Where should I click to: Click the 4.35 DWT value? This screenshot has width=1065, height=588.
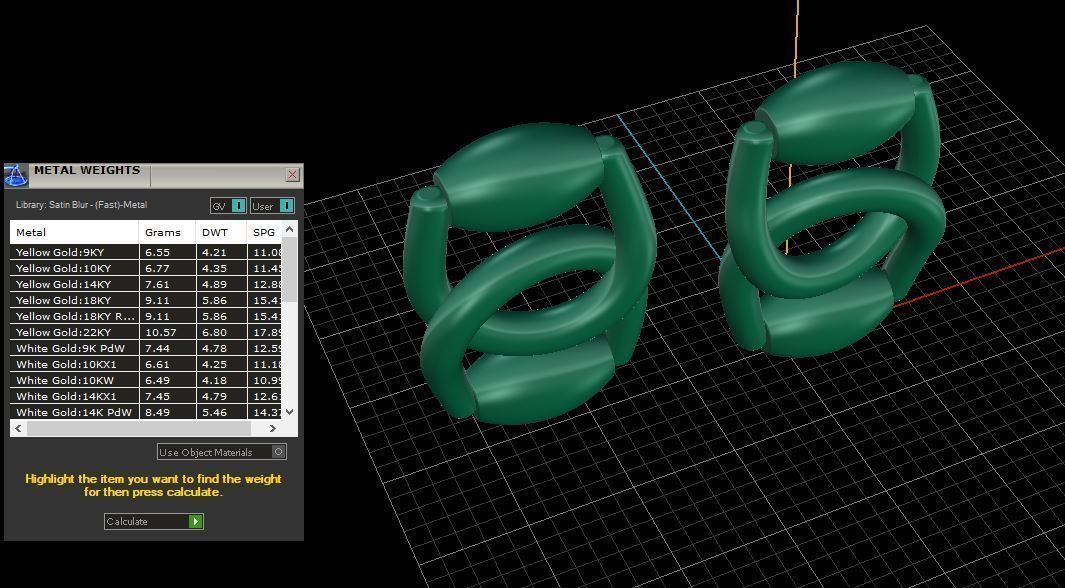(214, 268)
